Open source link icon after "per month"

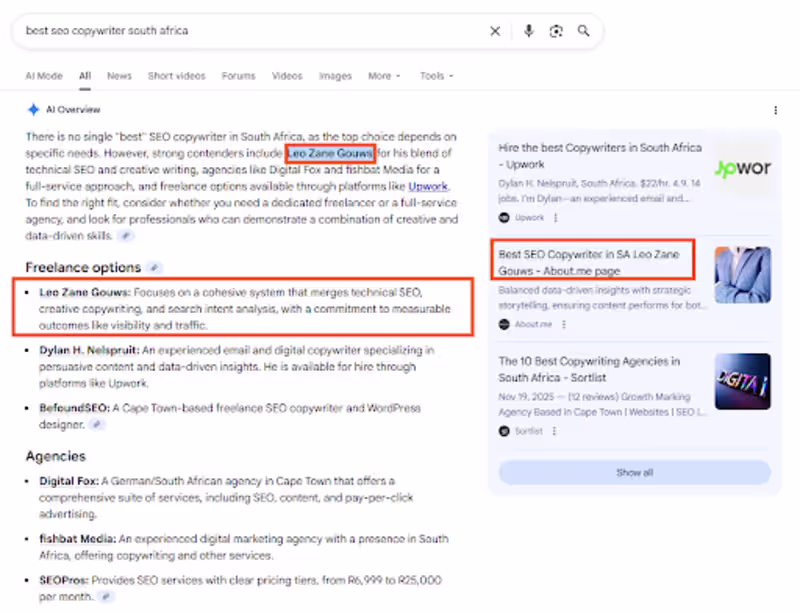pos(106,596)
